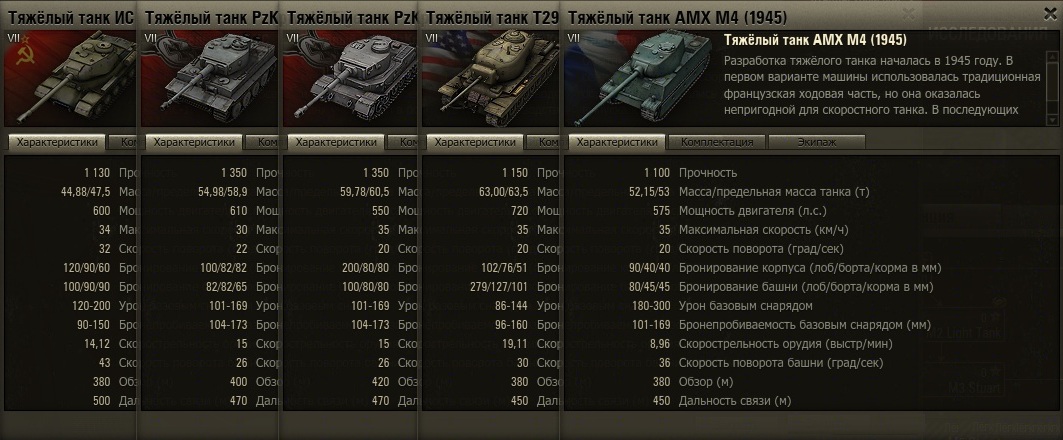Switch to the Экипаж tab
The height and width of the screenshot is (440, 1063).
pos(816,142)
